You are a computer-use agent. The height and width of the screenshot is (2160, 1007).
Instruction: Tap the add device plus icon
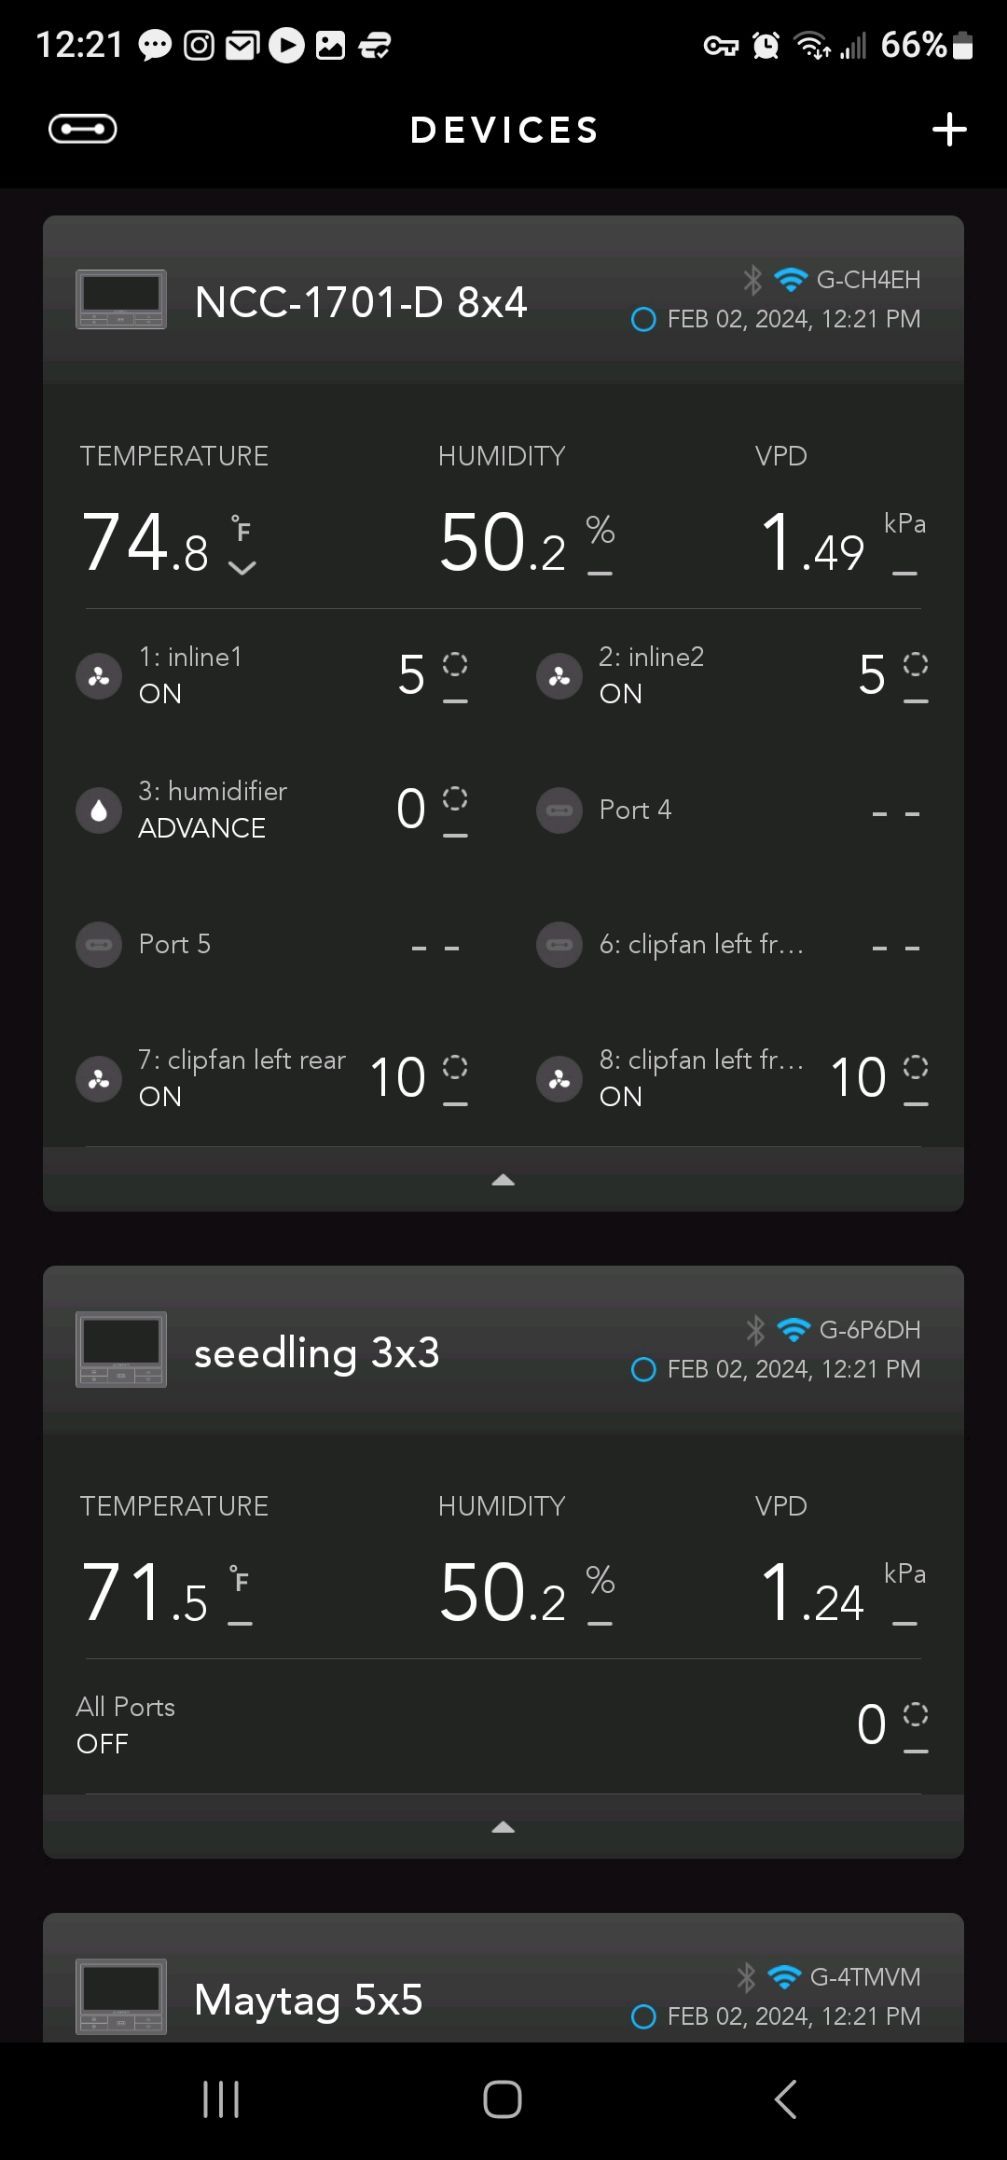point(949,130)
